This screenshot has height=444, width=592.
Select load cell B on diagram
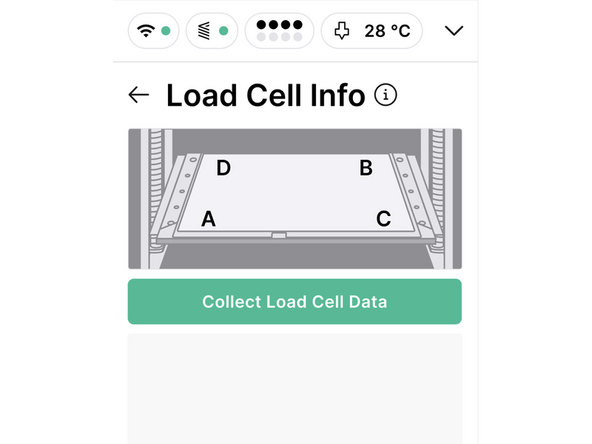(366, 168)
